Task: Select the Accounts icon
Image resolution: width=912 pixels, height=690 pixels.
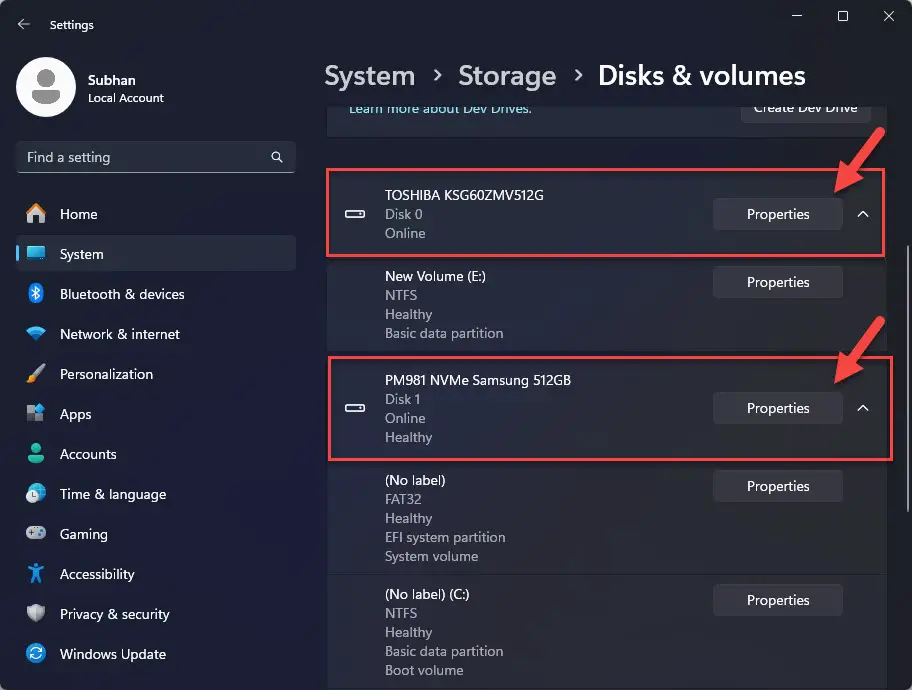Action: [37, 454]
